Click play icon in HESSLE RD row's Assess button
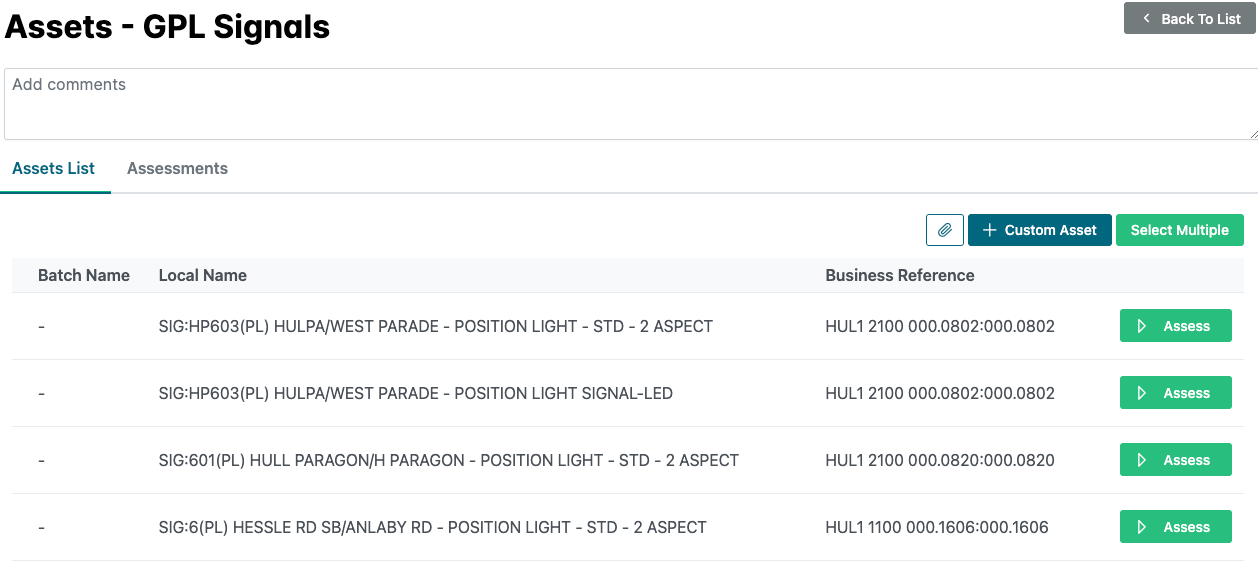Screen dimensions: 1258x563 1142,527
